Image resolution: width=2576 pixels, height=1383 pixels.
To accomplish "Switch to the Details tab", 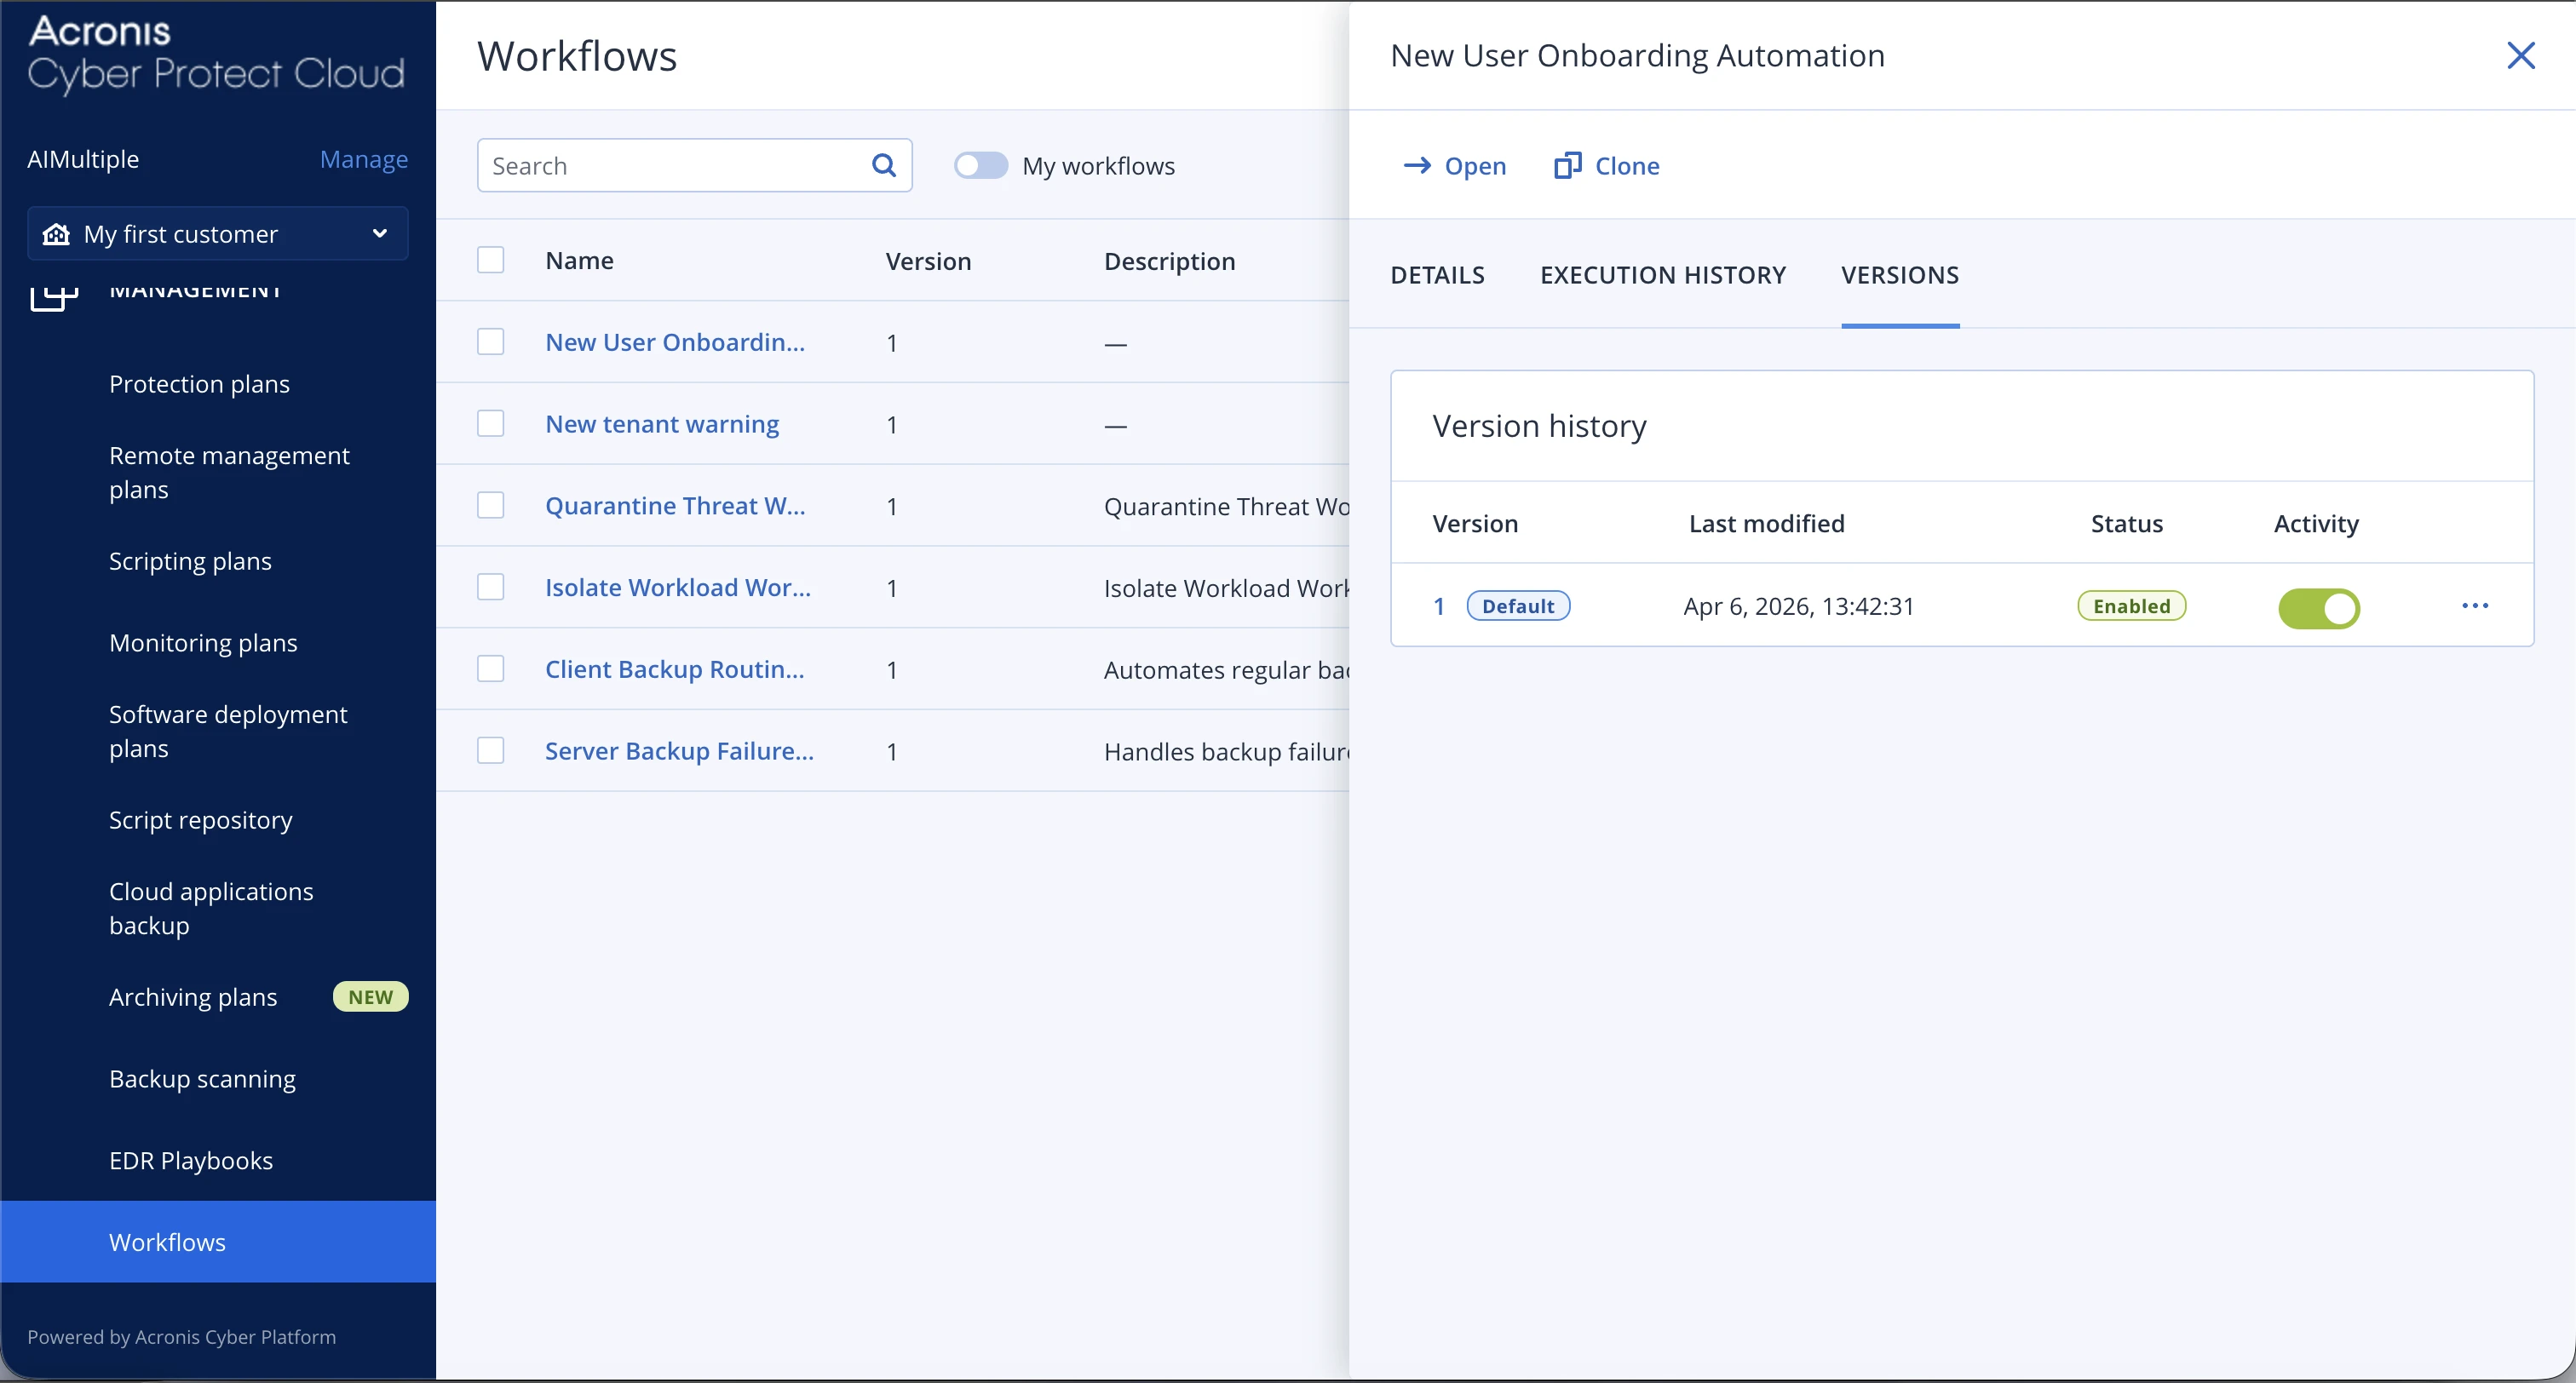I will pyautogui.click(x=1437, y=275).
